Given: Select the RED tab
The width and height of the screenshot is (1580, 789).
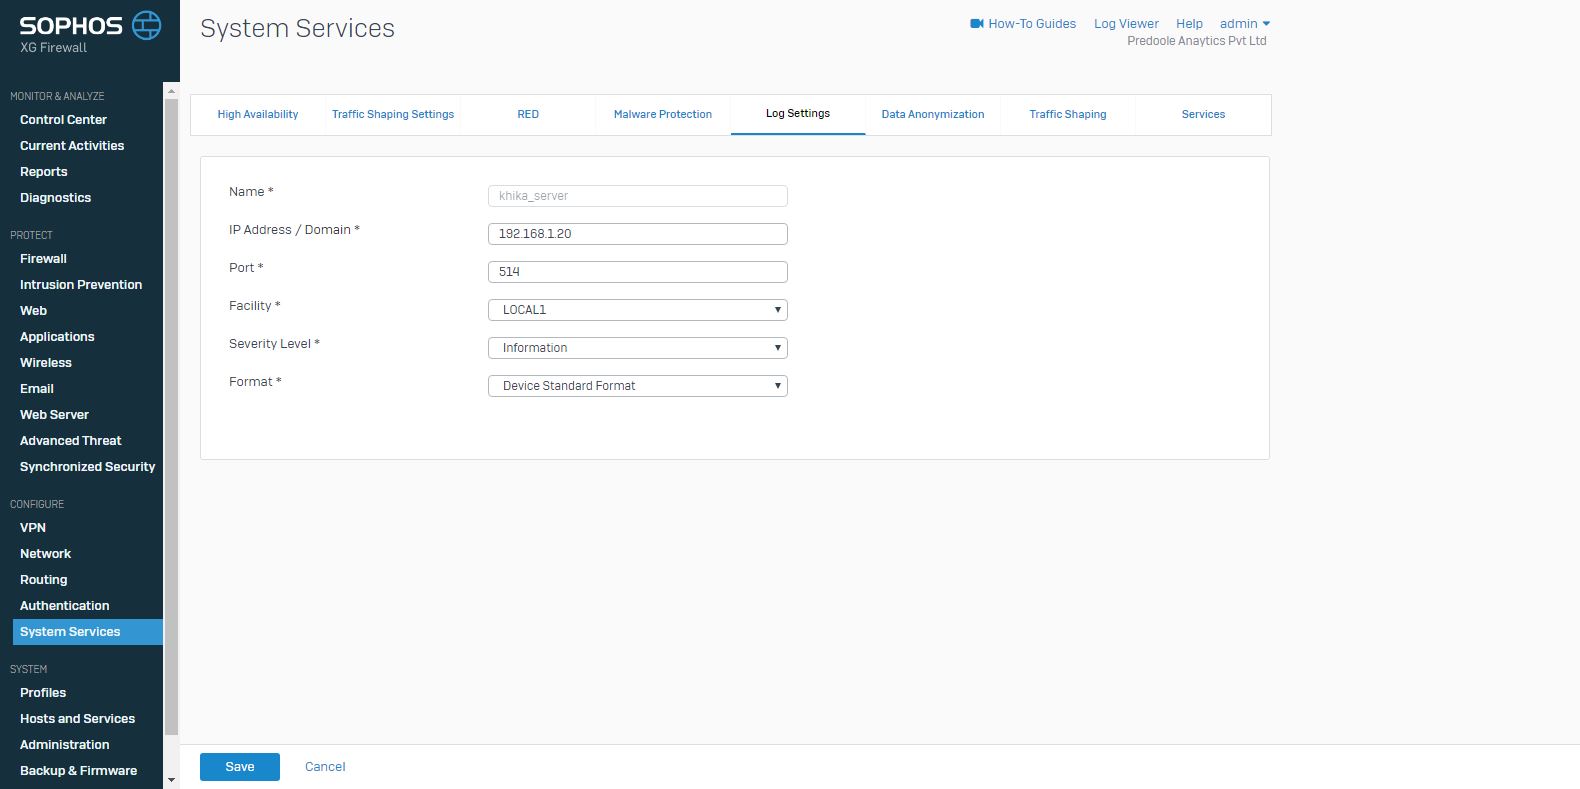Looking at the screenshot, I should click(528, 114).
